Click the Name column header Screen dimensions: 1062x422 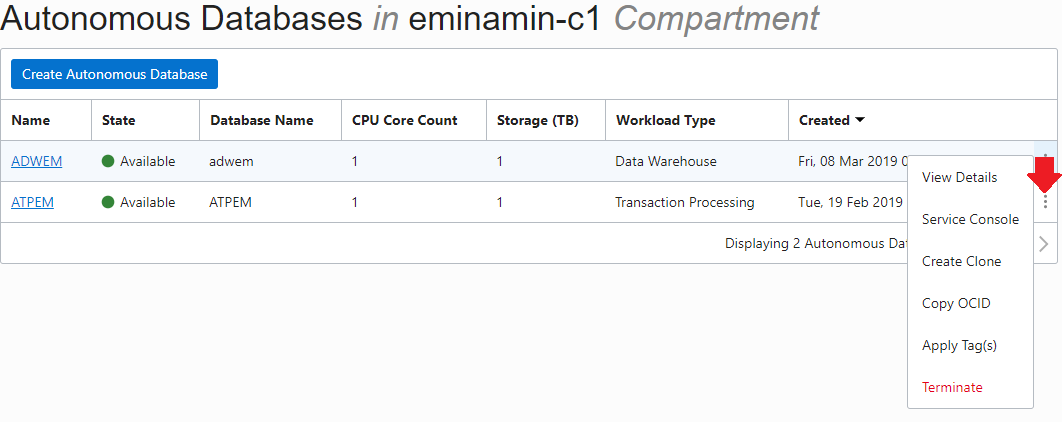pos(30,120)
